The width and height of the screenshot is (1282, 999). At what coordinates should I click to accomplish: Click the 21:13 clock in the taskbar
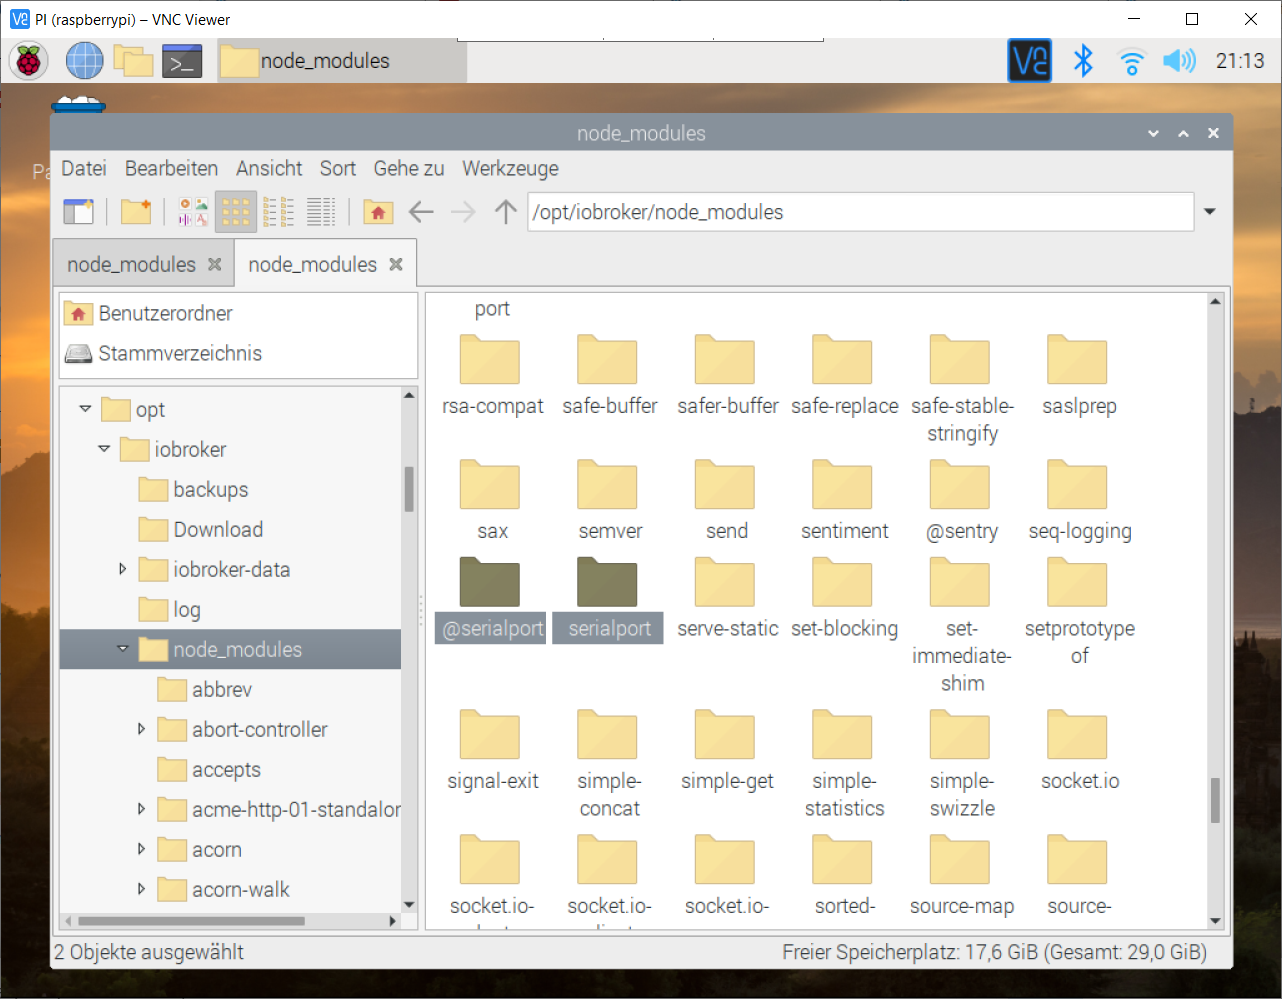pos(1240,61)
